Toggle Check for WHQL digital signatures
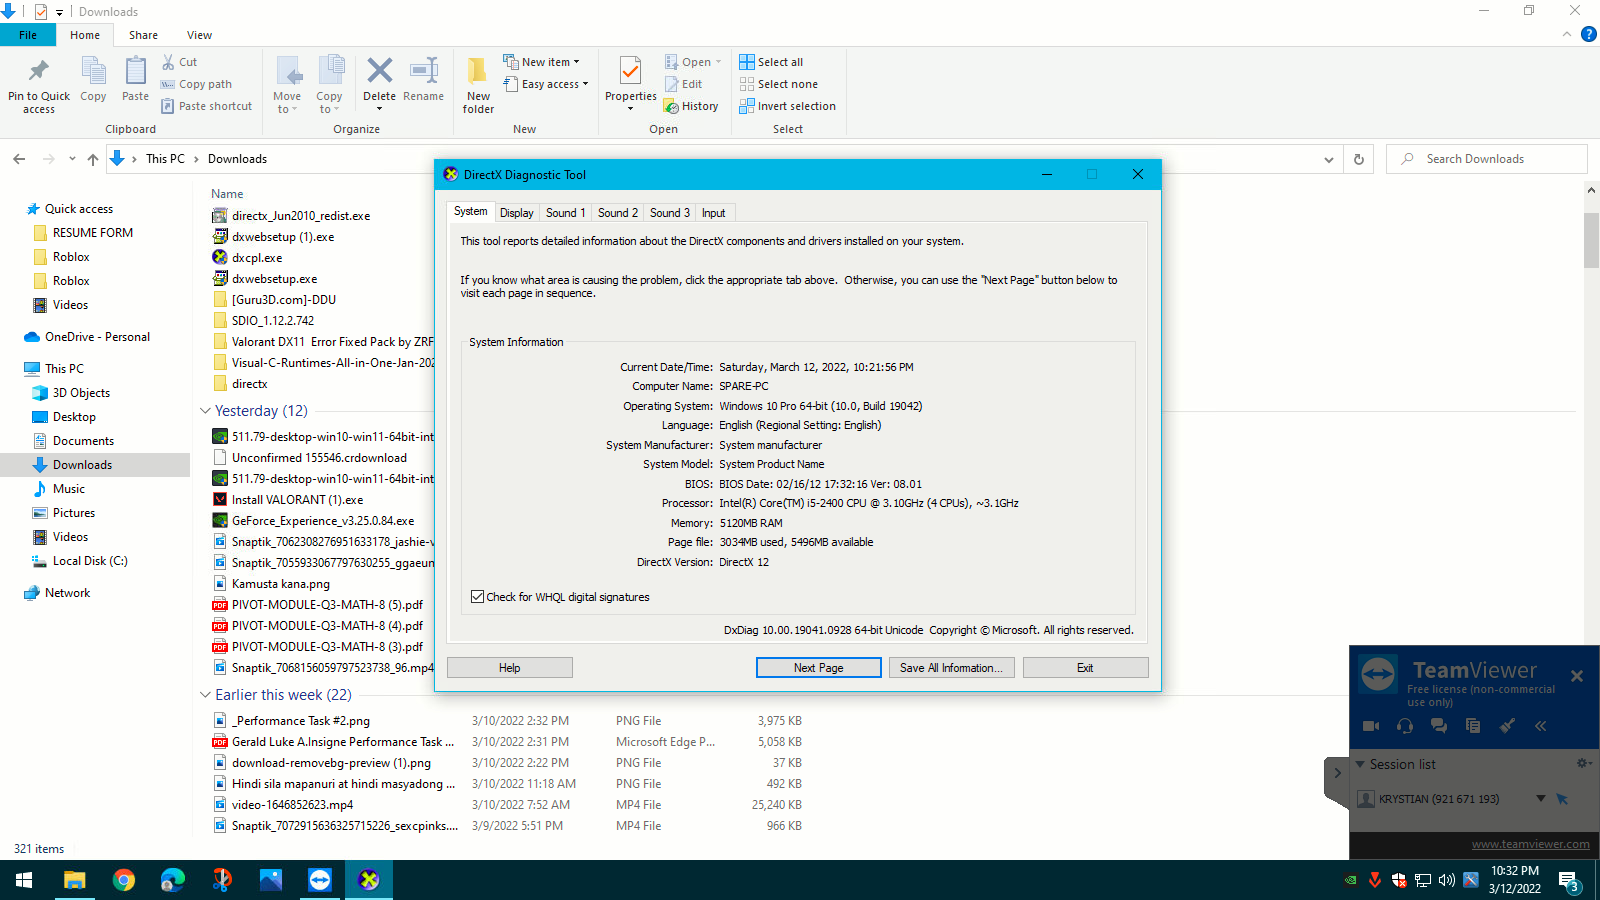The height and width of the screenshot is (900, 1600). (x=478, y=597)
